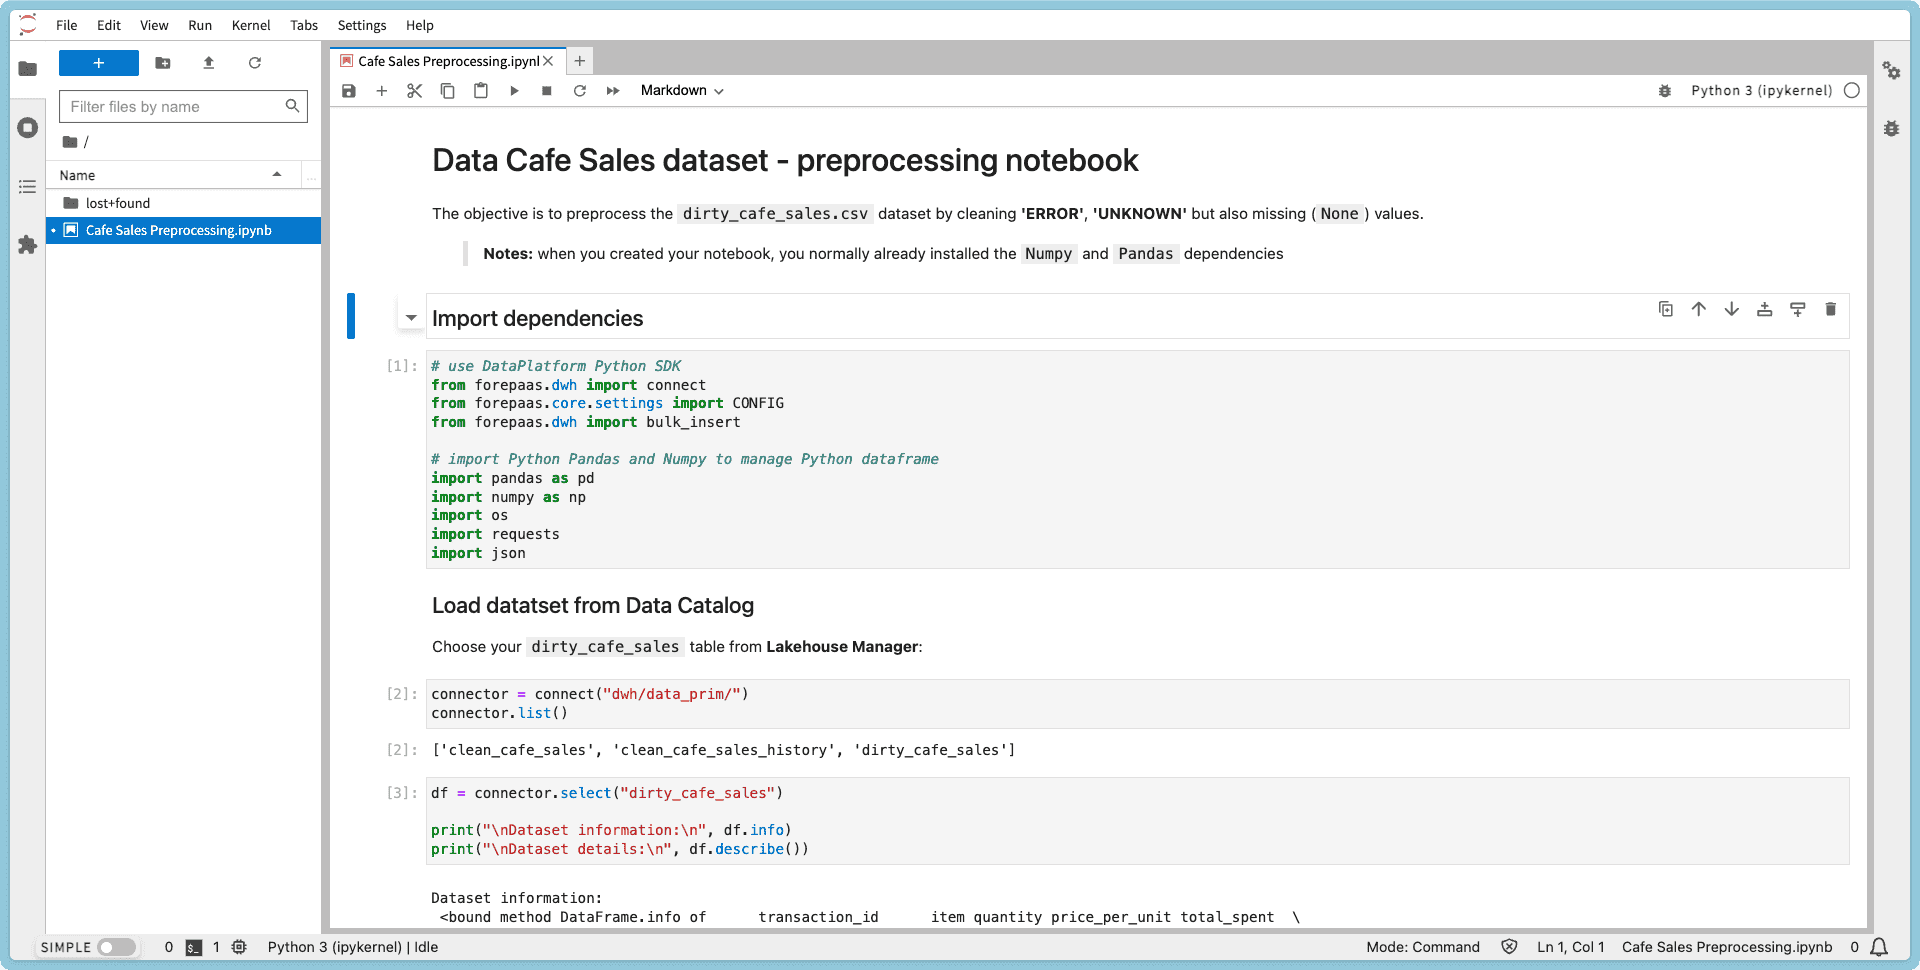Click the JupyterLab logo icon in menu bar

pos(28,25)
